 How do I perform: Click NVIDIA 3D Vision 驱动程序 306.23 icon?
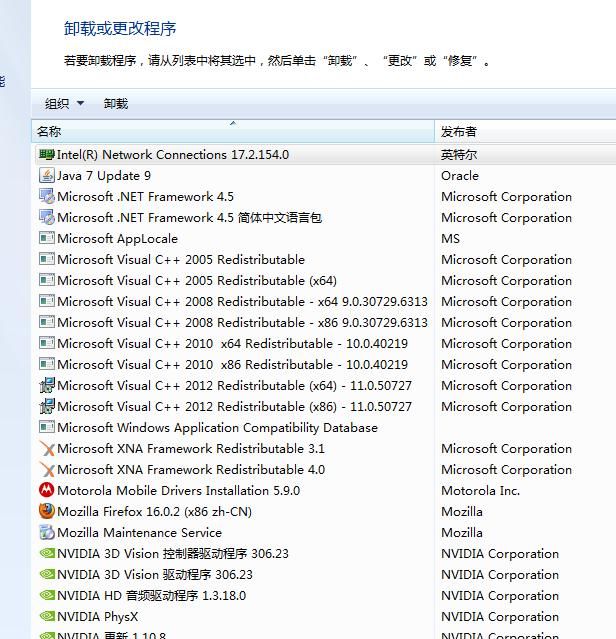click(x=46, y=575)
